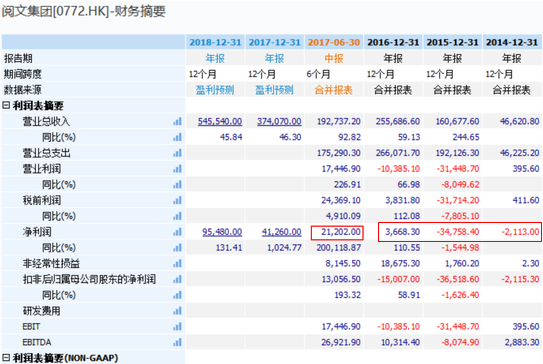
Task: Click net profit value 21,202.00
Action: (x=341, y=232)
